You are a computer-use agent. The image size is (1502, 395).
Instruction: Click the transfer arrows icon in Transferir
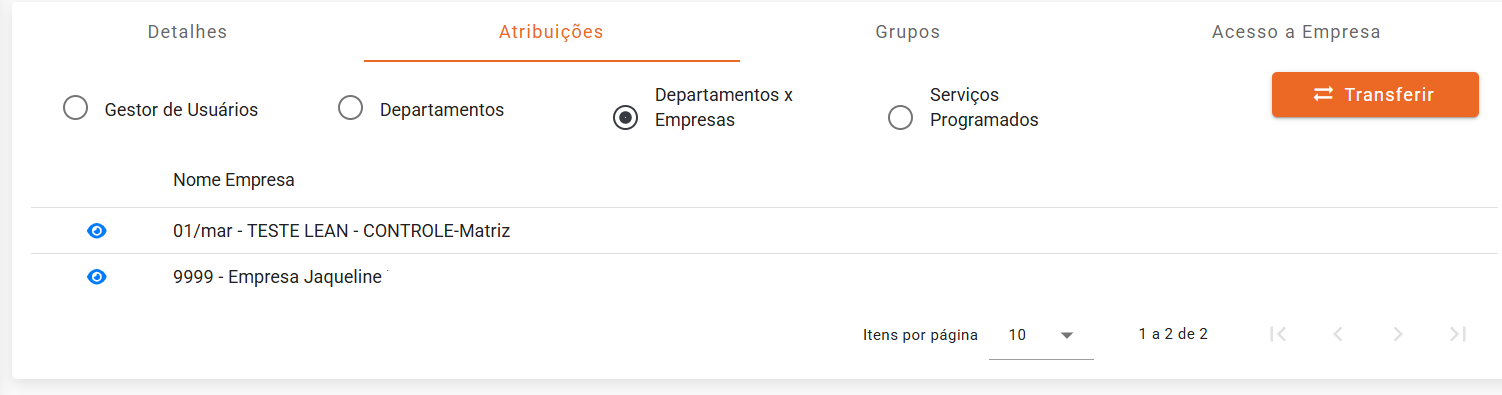coord(1323,94)
